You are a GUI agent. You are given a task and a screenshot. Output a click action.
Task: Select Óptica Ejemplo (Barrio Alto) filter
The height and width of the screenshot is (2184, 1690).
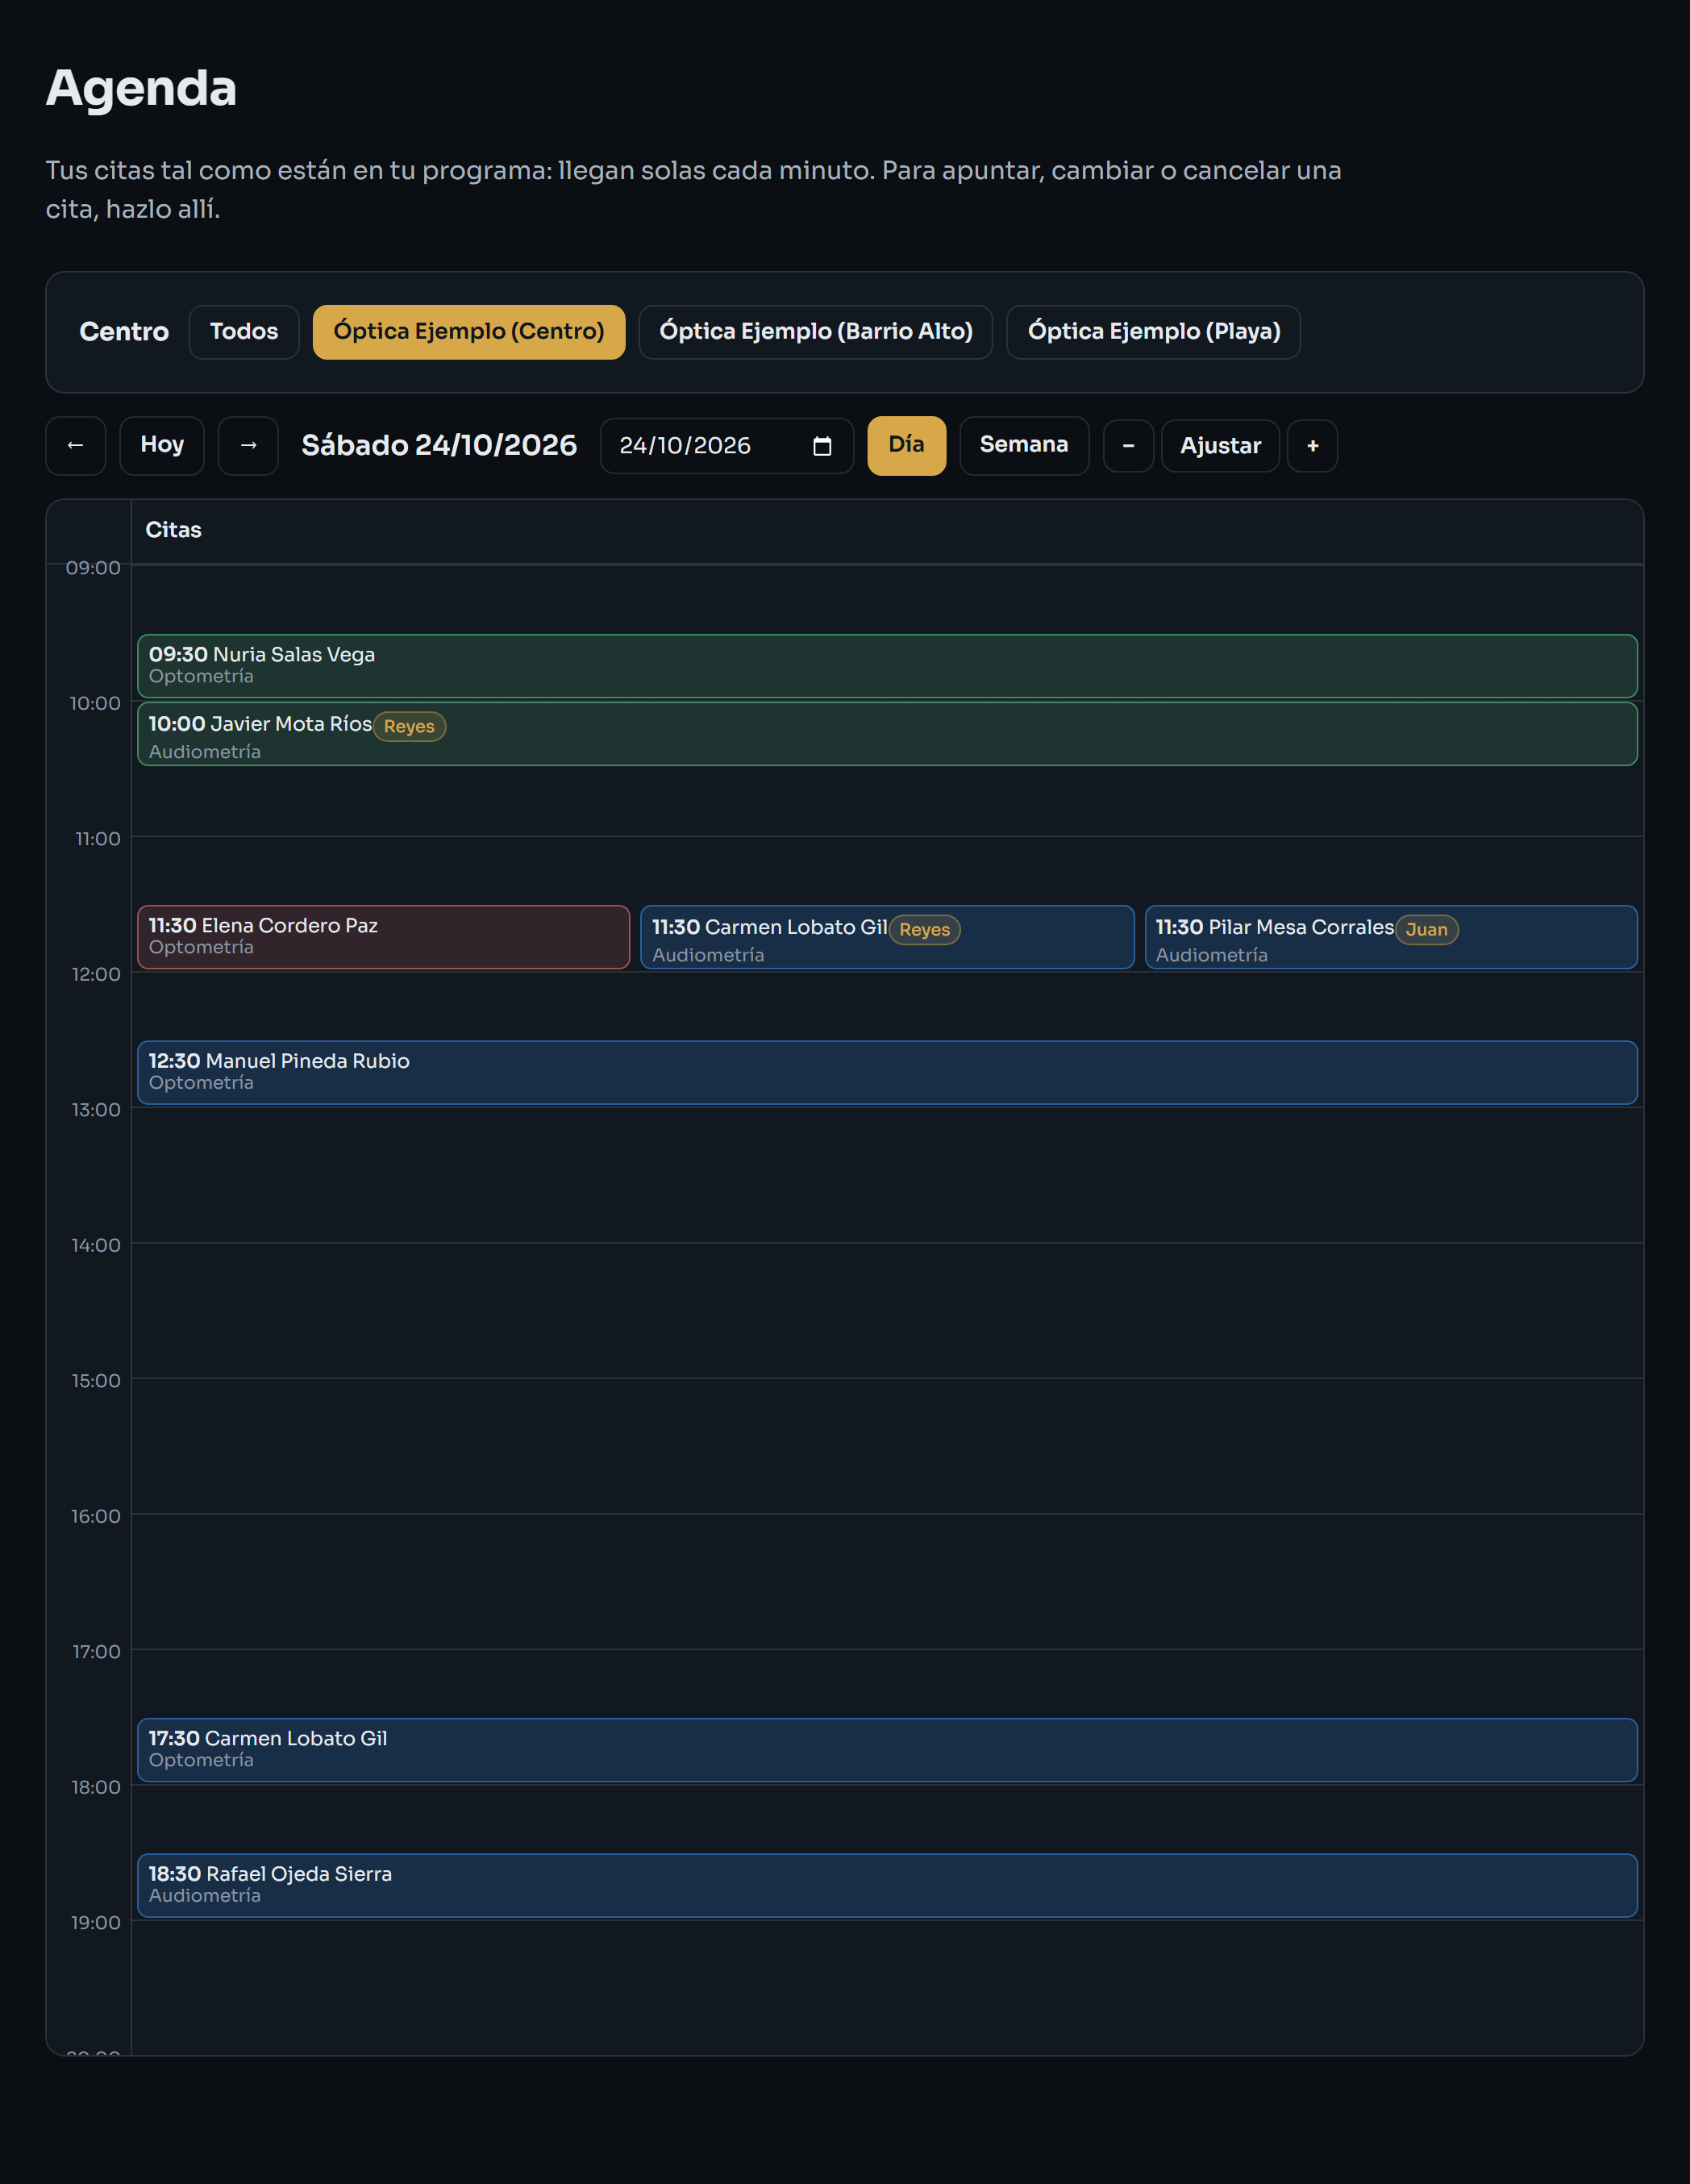point(815,332)
